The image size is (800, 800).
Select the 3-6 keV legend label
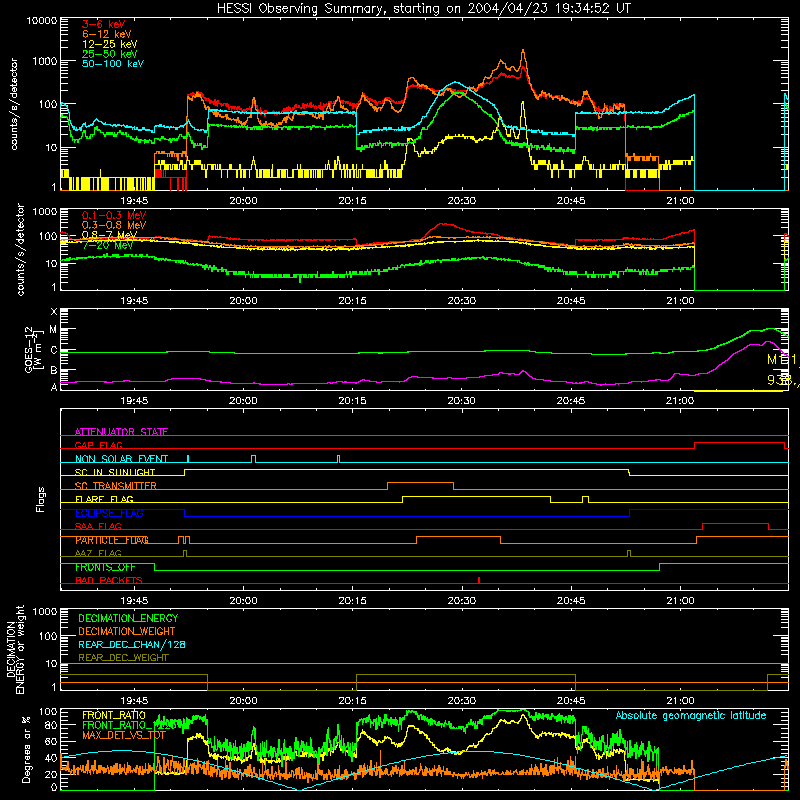tap(104, 24)
